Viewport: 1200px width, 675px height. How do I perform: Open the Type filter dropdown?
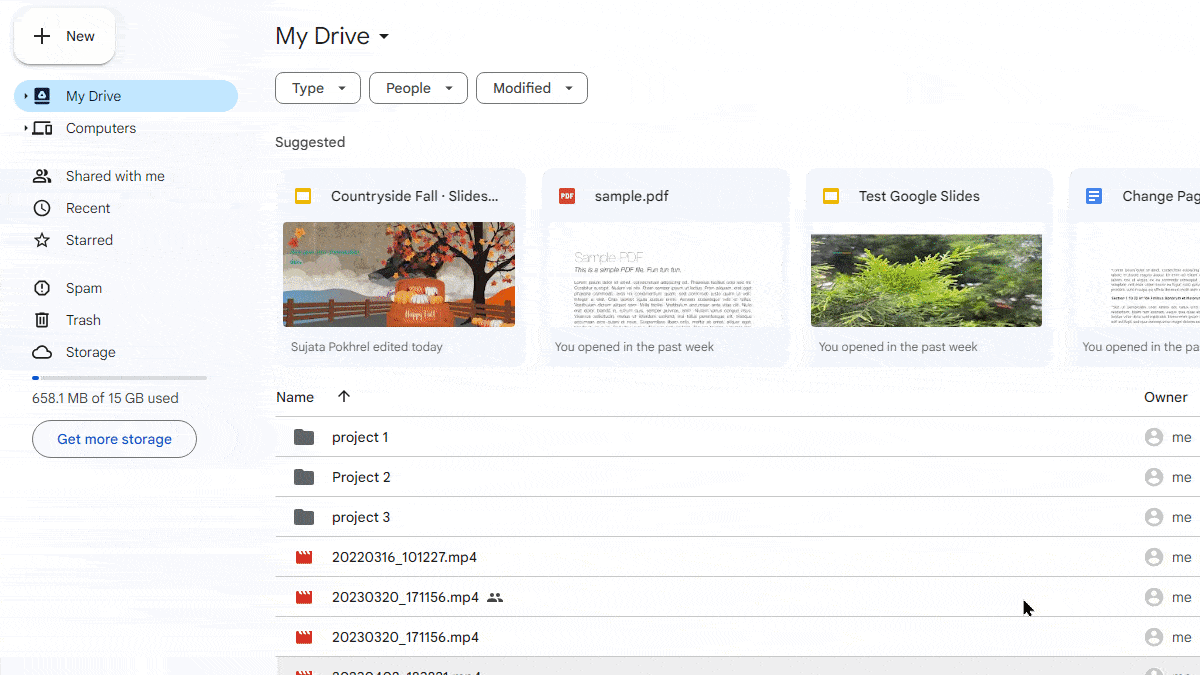click(x=317, y=88)
